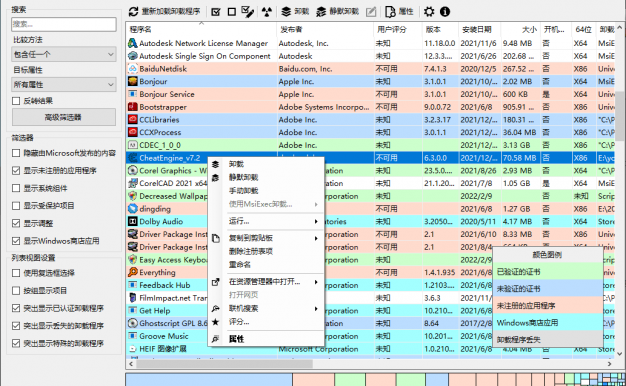Click the Ghostscript GPL disc icon
626x386 pixels.
133,323
